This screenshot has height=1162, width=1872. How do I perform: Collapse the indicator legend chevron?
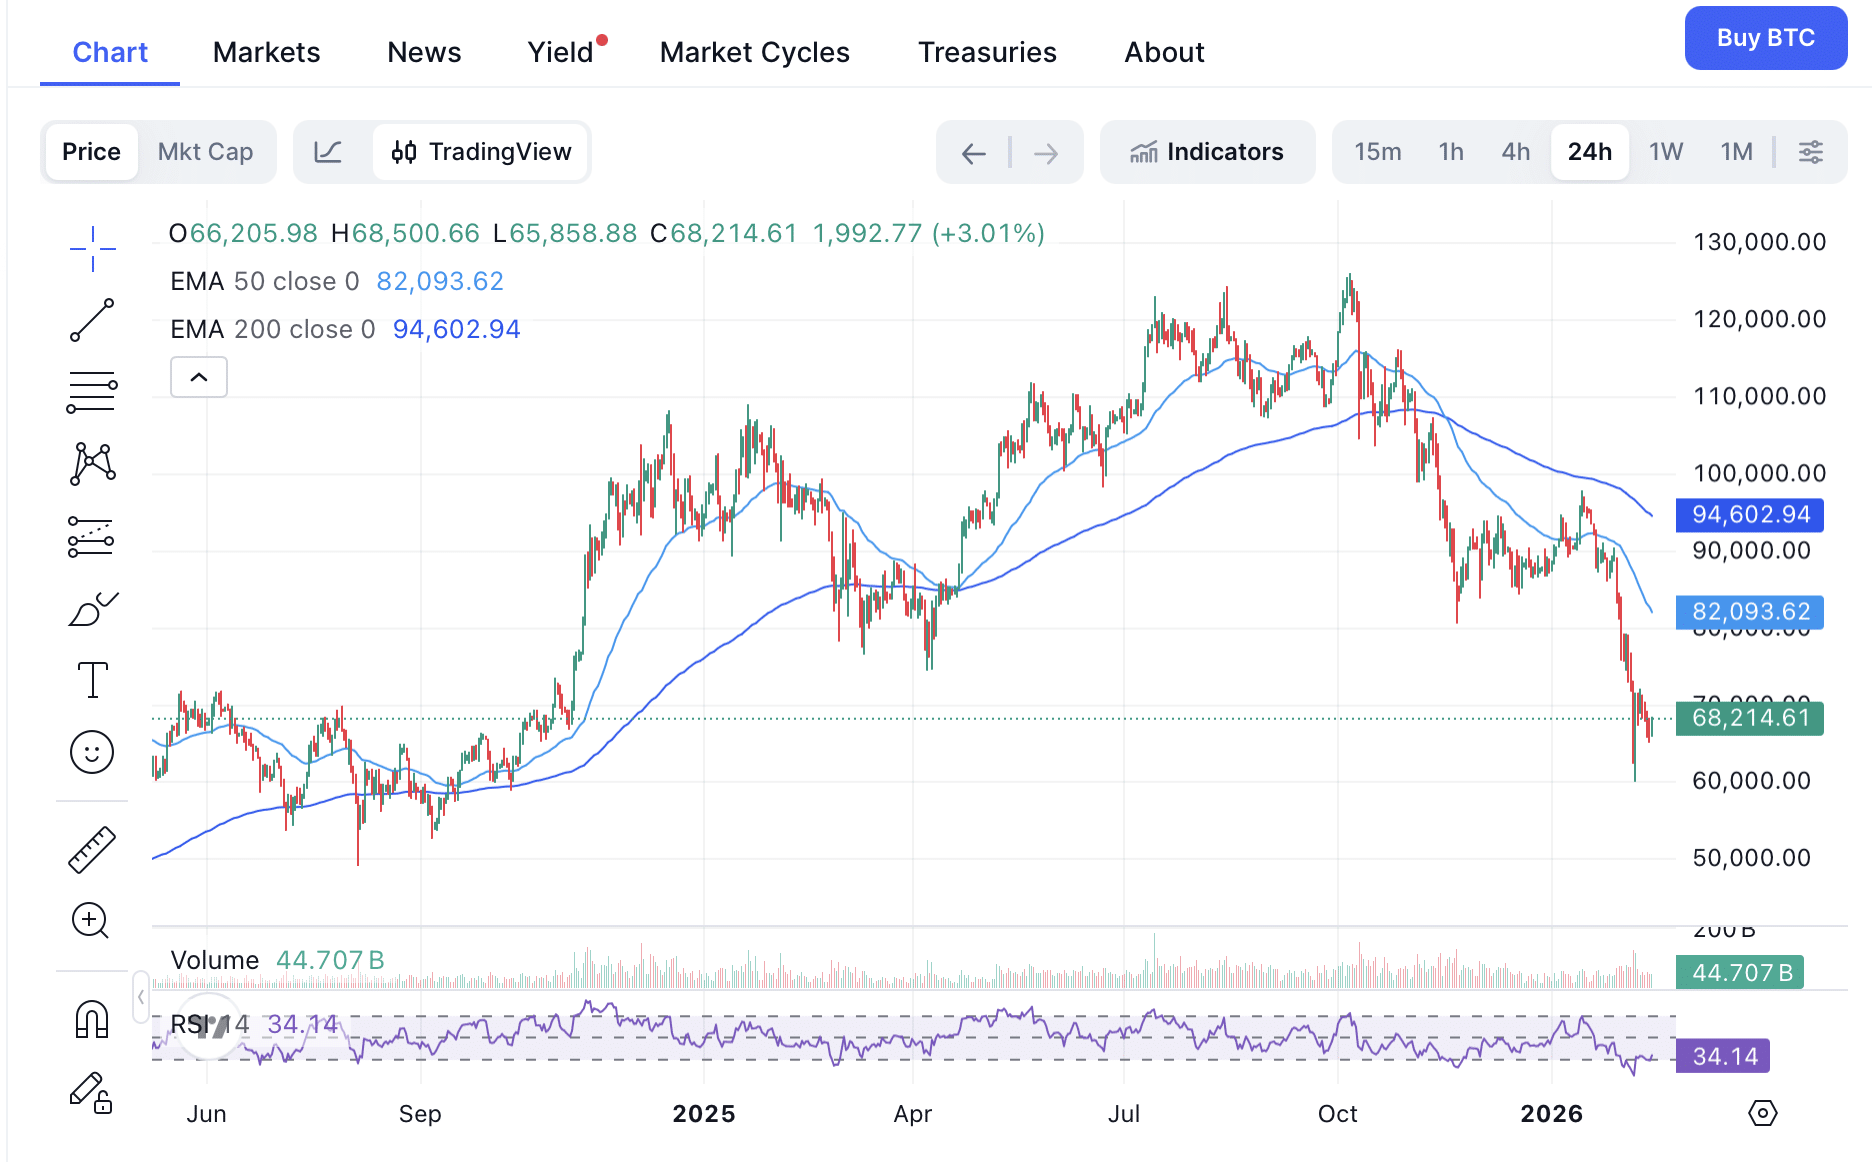pos(199,377)
